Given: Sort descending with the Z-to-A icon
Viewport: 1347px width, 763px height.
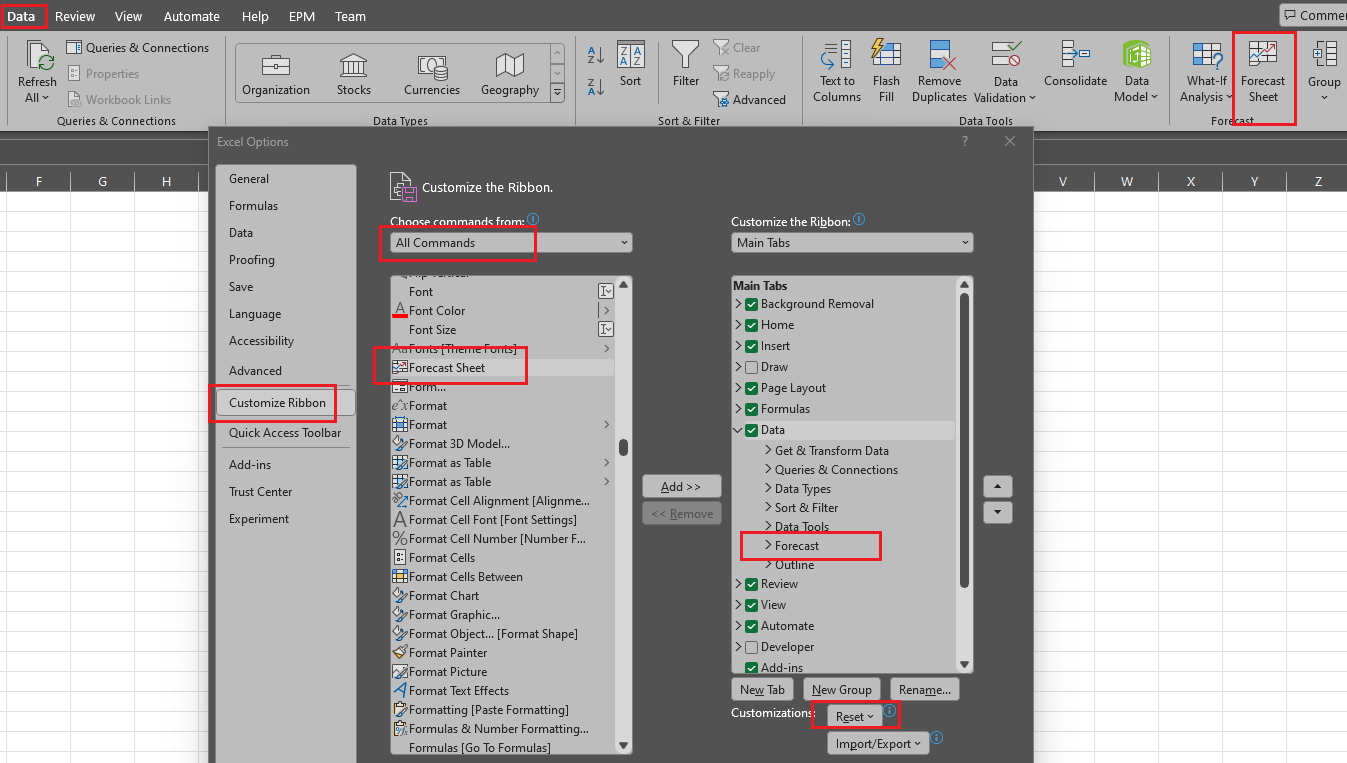Looking at the screenshot, I should [x=596, y=87].
